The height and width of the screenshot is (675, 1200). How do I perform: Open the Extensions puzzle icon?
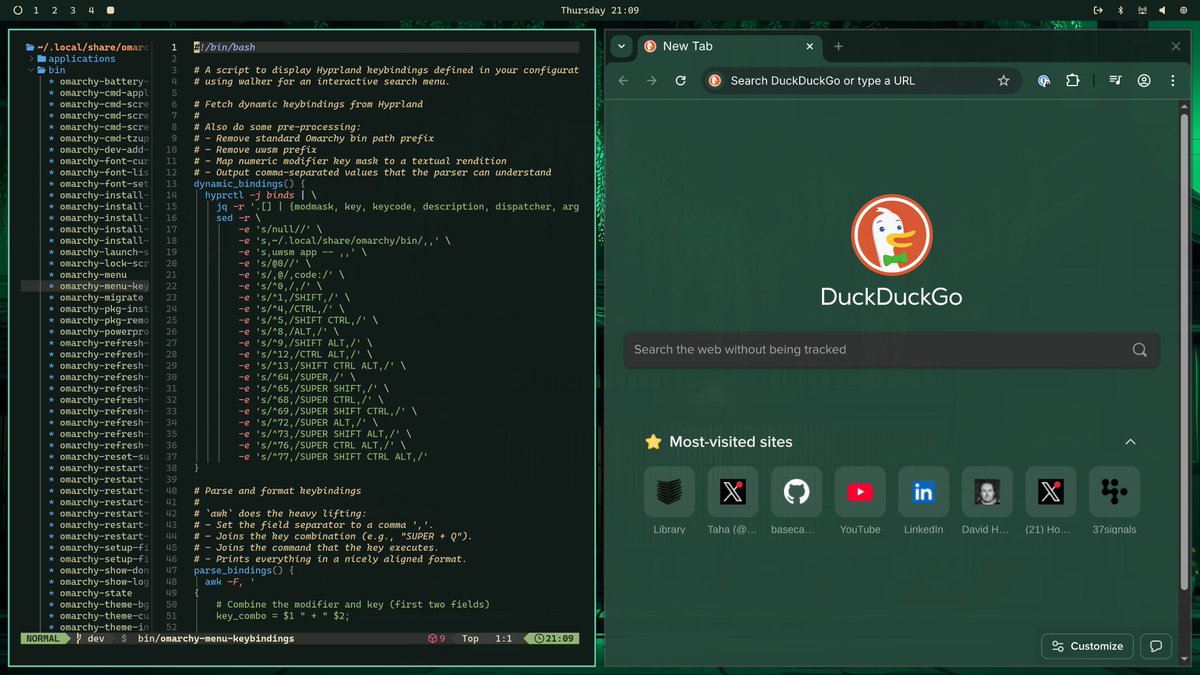point(1072,81)
